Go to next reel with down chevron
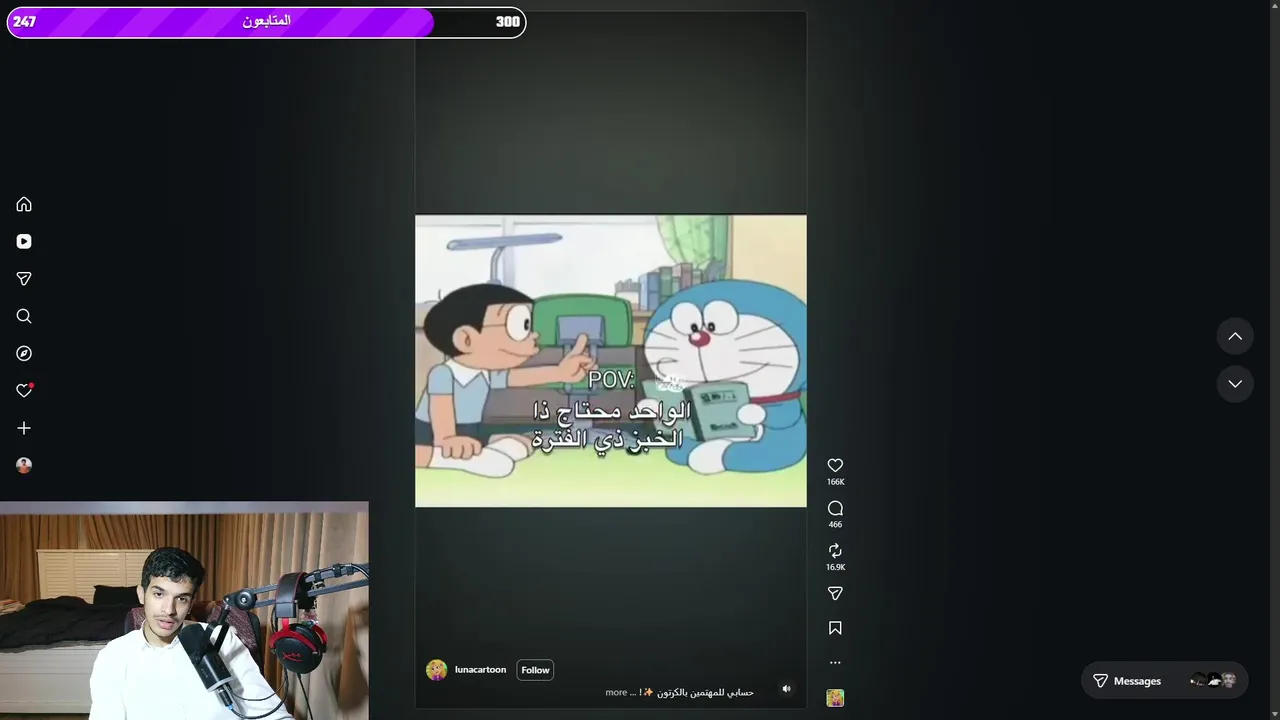1280x720 pixels. [1235, 384]
